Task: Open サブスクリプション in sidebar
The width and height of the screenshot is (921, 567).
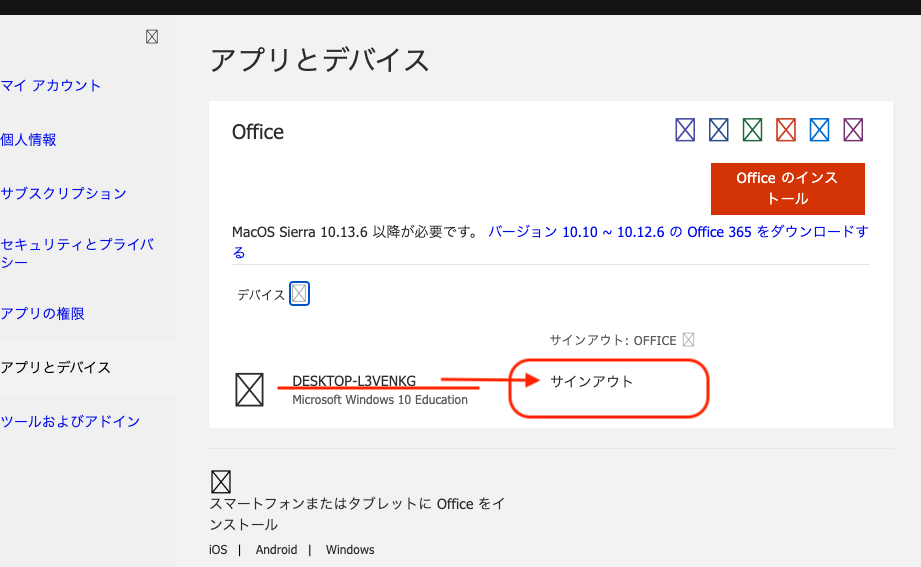Action: click(x=63, y=194)
